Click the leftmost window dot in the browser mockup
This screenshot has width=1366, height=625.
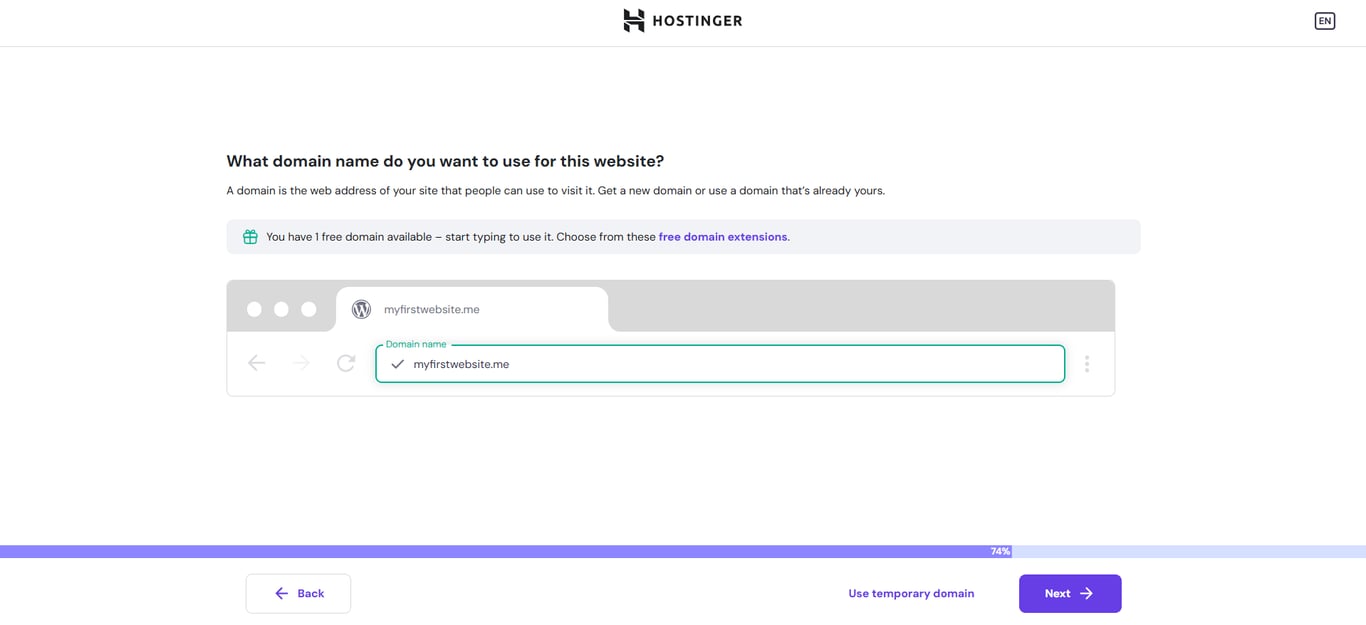pyautogui.click(x=256, y=308)
